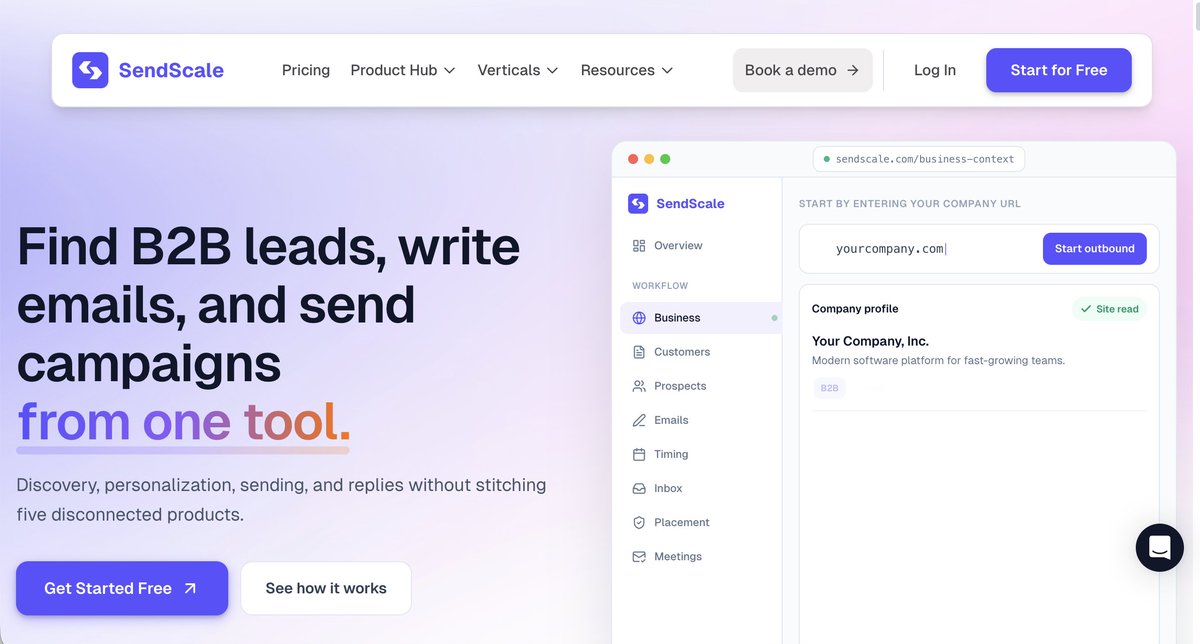Screen dimensions: 1200x644
Task: Click the "WORKFLOW" section label
Action: point(660,286)
